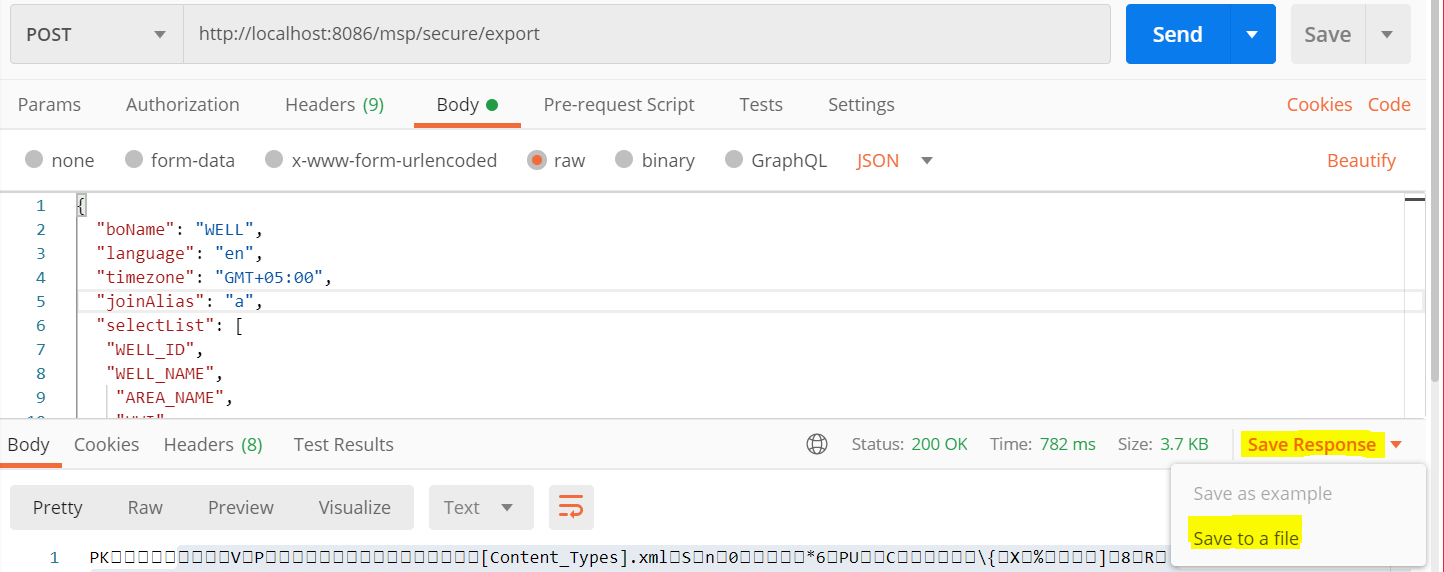Image resolution: width=1444 pixels, height=572 pixels.
Task: Switch to the Params tab
Action: pyautogui.click(x=49, y=104)
